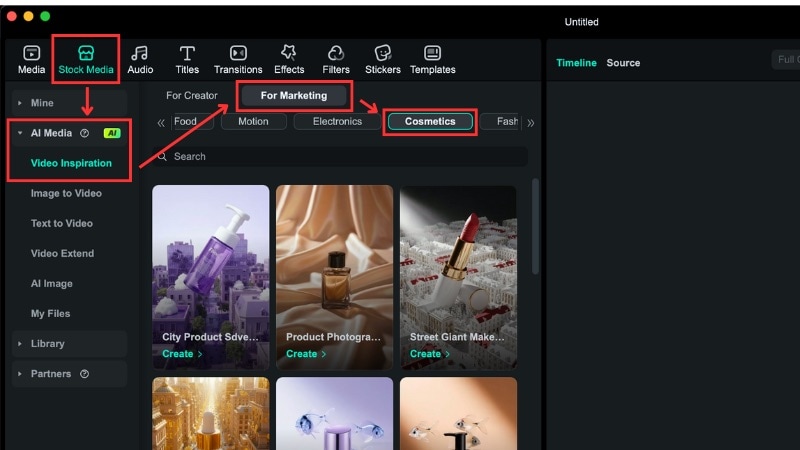Open the Stickers icon
The height and width of the screenshot is (450, 800).
(x=383, y=53)
